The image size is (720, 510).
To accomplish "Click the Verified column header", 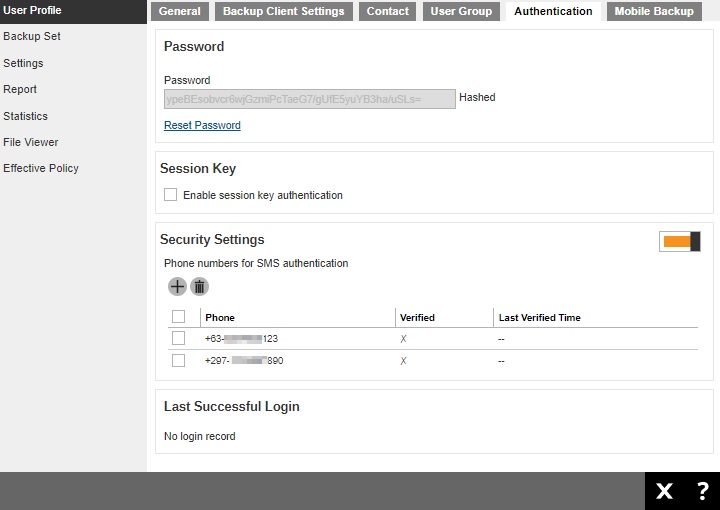I will 417,318.
